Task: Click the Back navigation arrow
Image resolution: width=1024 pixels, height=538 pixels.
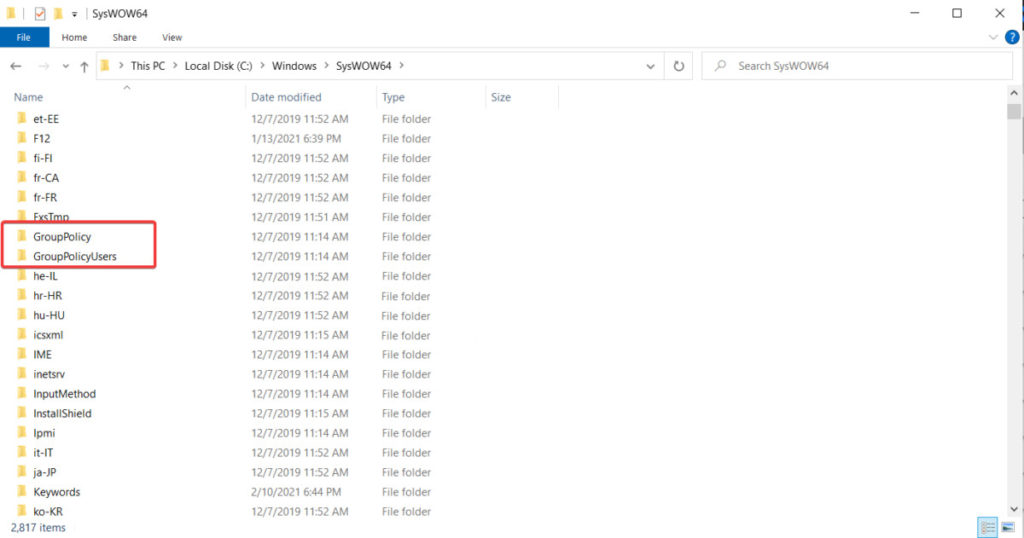Action: [x=16, y=66]
